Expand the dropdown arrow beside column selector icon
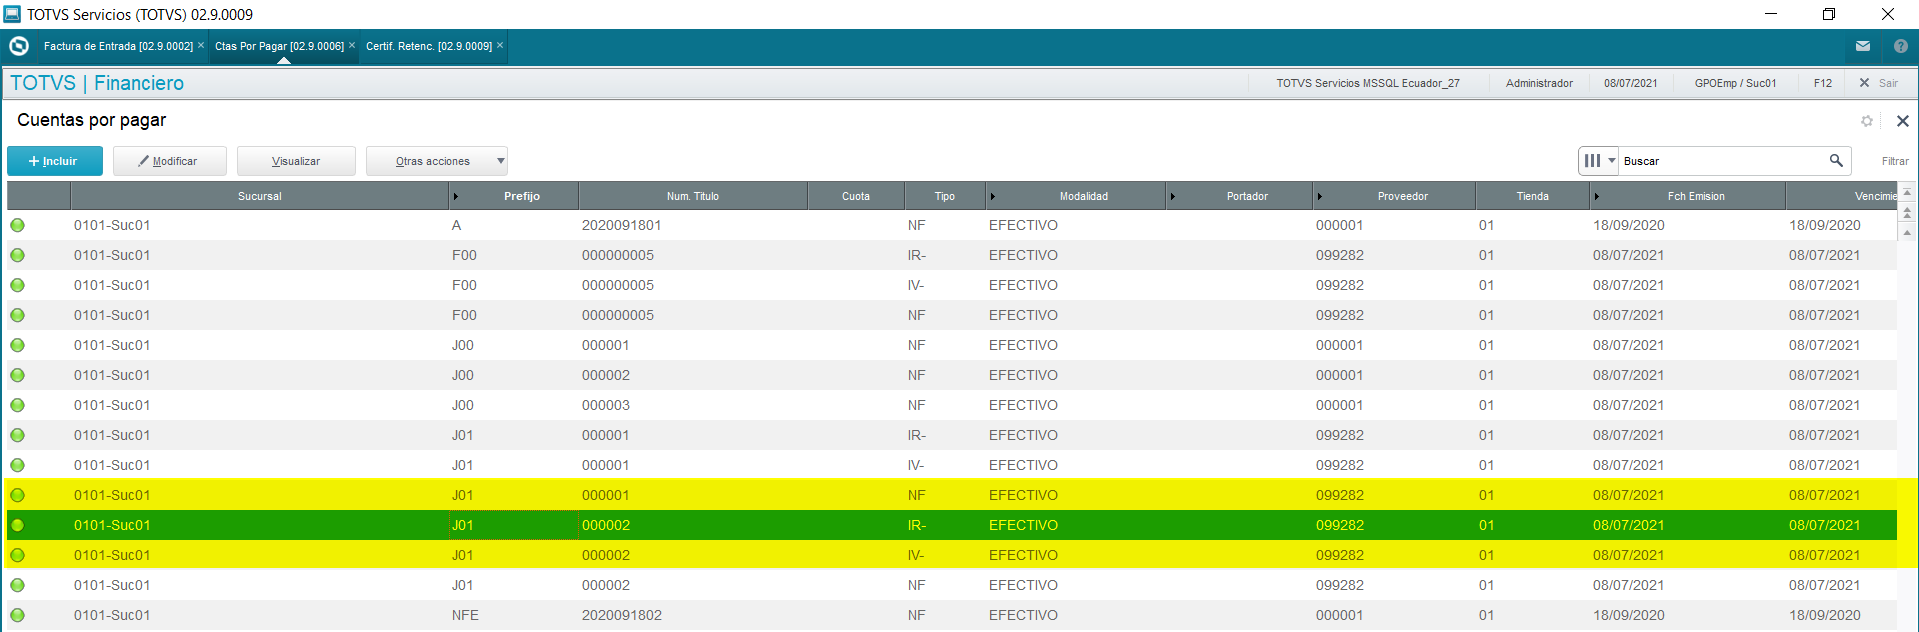This screenshot has width=1919, height=632. (x=1612, y=160)
